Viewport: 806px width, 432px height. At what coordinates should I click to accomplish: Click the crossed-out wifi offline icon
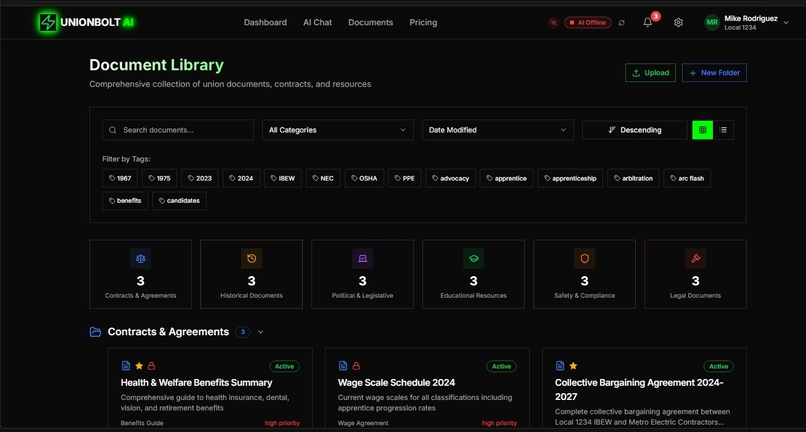(554, 23)
